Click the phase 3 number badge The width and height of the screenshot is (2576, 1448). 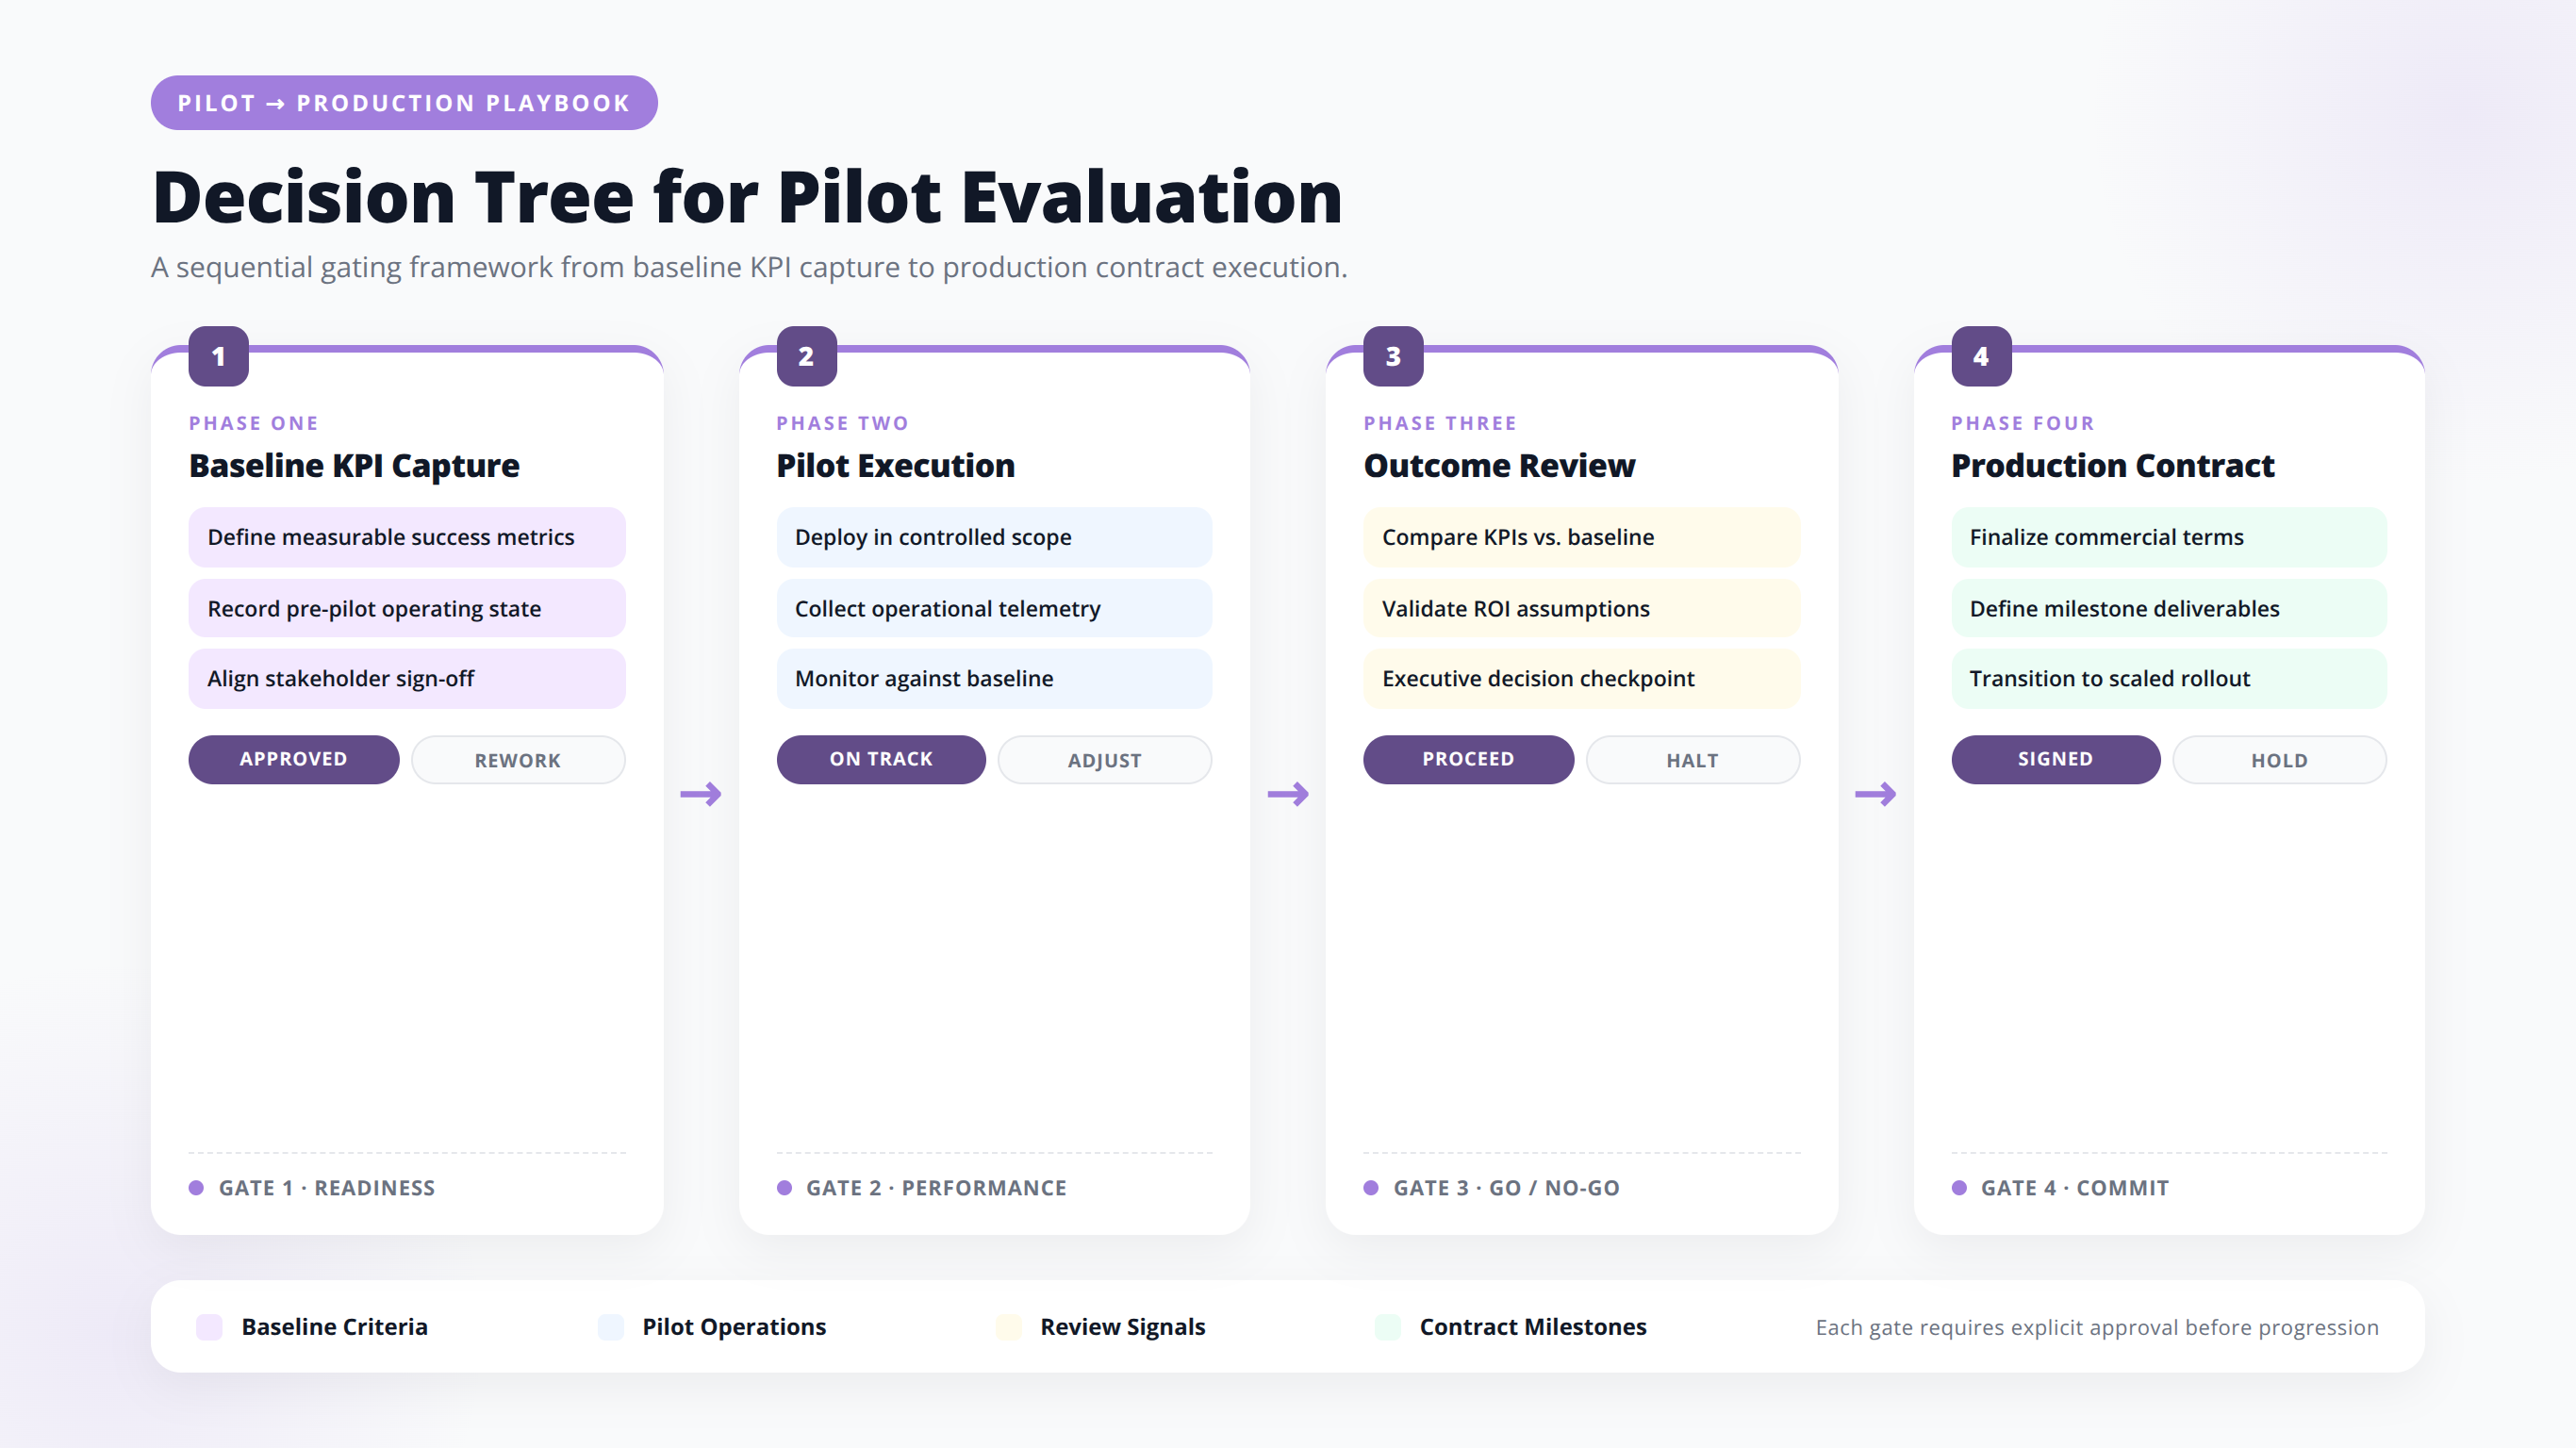[x=1393, y=356]
